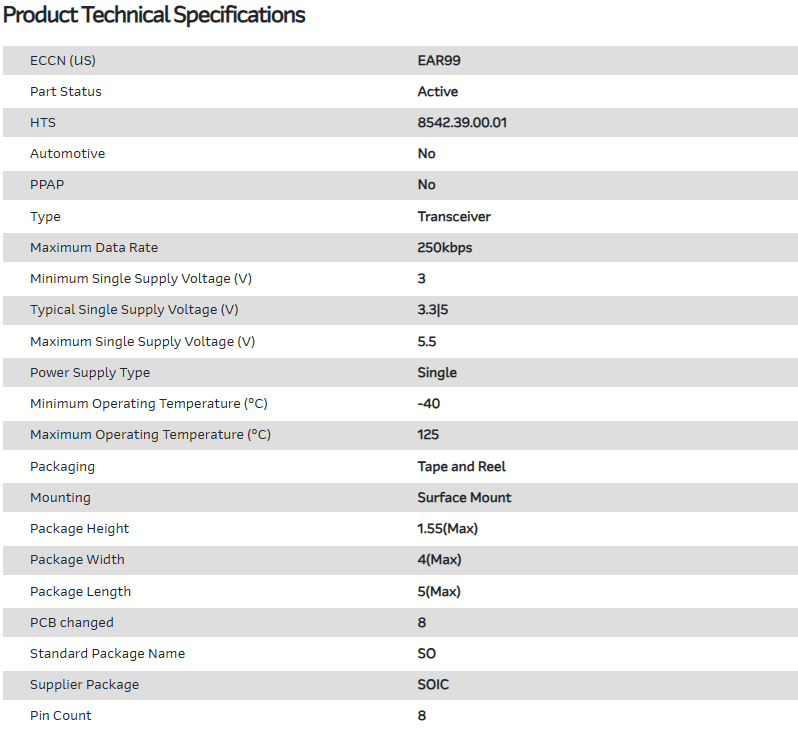798x734 pixels.
Task: Click the Product Technical Specifications heading
Action: (155, 15)
